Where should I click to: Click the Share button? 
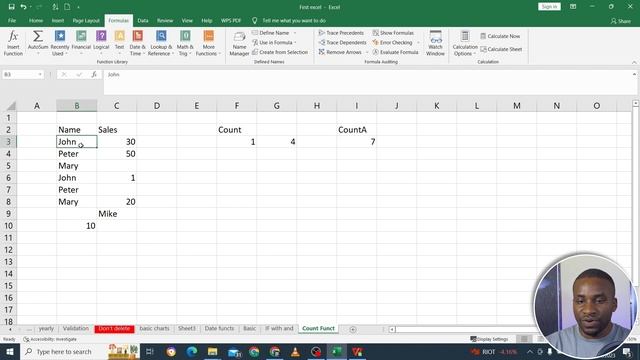click(620, 21)
